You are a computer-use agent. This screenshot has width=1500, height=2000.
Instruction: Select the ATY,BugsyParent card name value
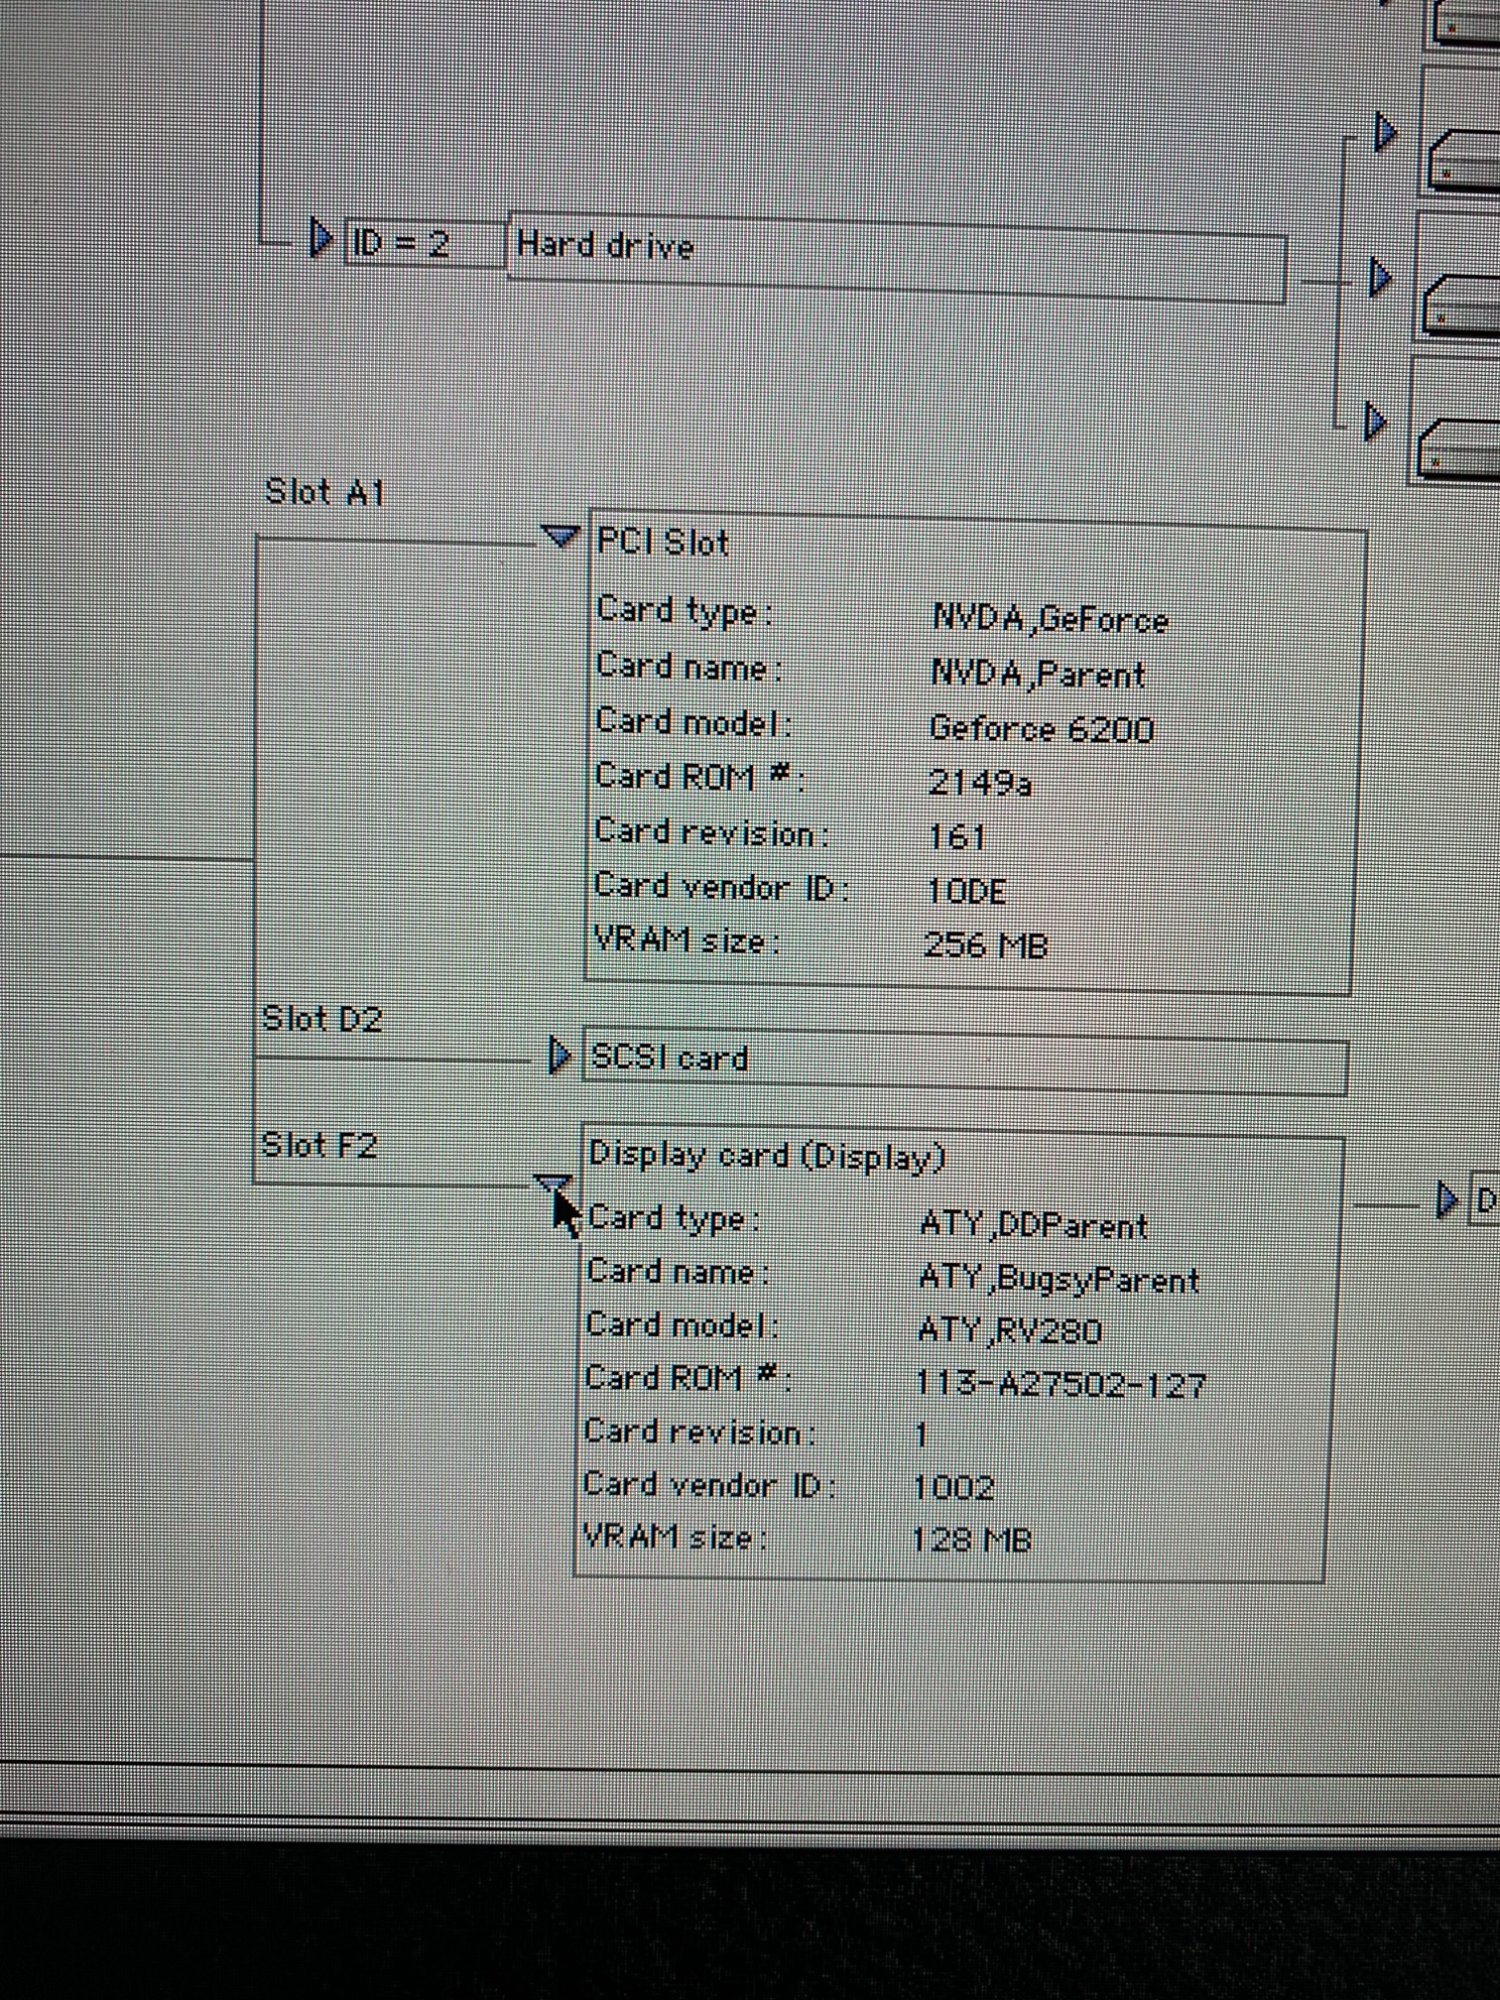[x=1058, y=1279]
